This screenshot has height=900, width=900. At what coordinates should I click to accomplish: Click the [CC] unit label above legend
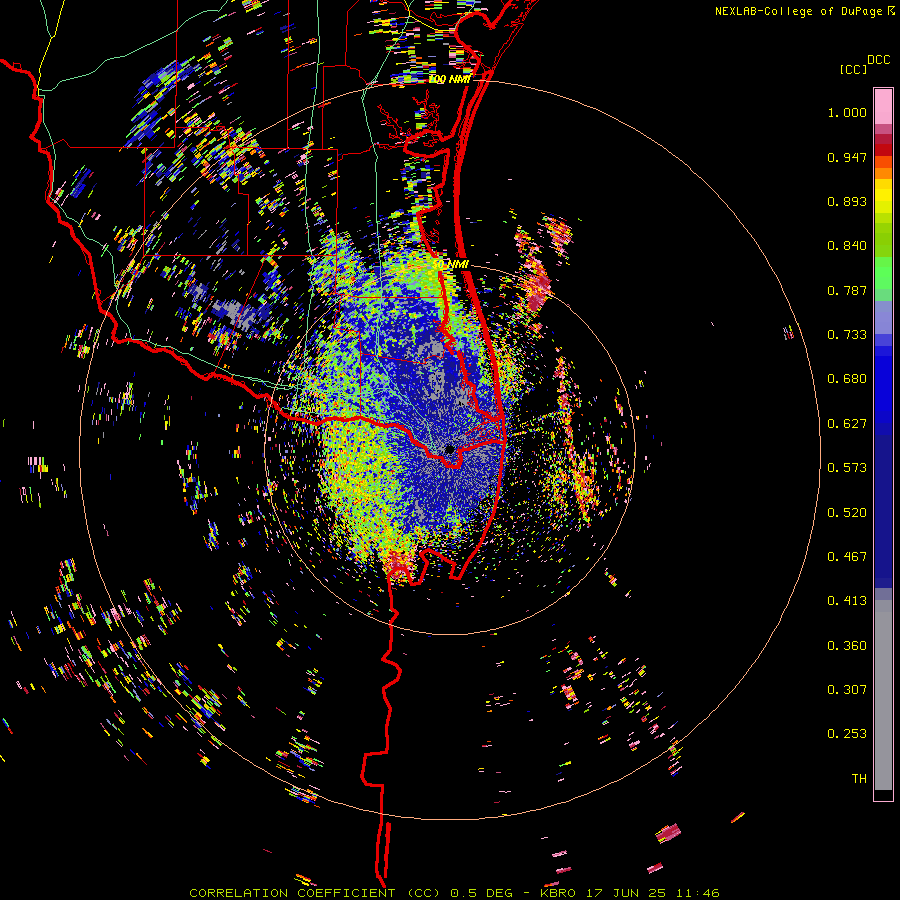pos(853,69)
